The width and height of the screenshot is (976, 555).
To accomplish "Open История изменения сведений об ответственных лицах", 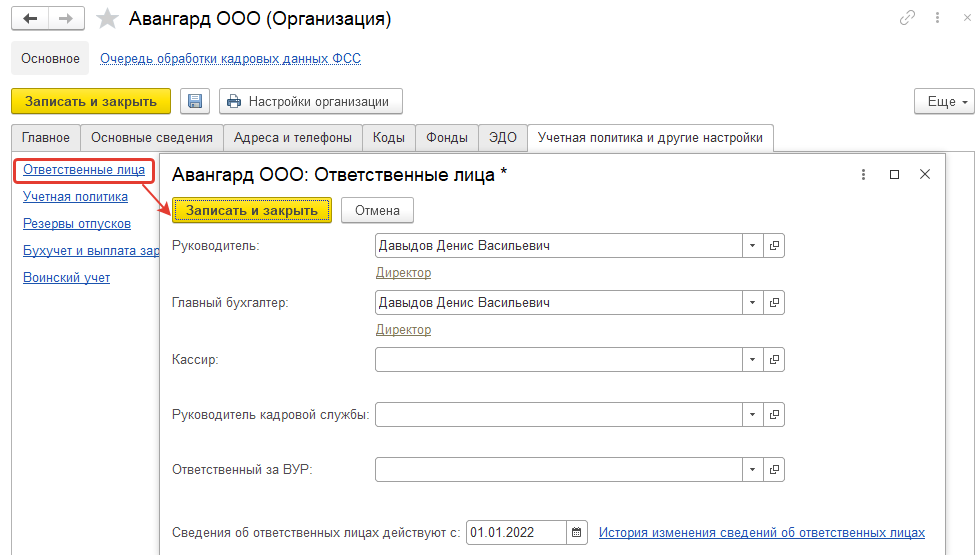I will click(x=761, y=533).
